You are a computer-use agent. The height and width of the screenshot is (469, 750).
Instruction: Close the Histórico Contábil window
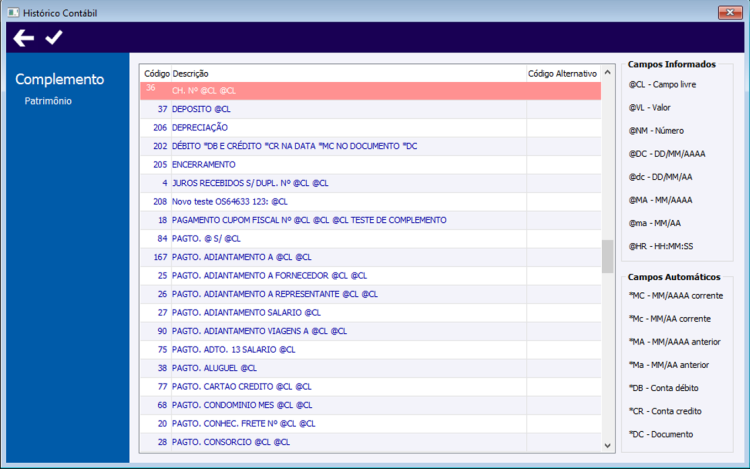[730, 12]
